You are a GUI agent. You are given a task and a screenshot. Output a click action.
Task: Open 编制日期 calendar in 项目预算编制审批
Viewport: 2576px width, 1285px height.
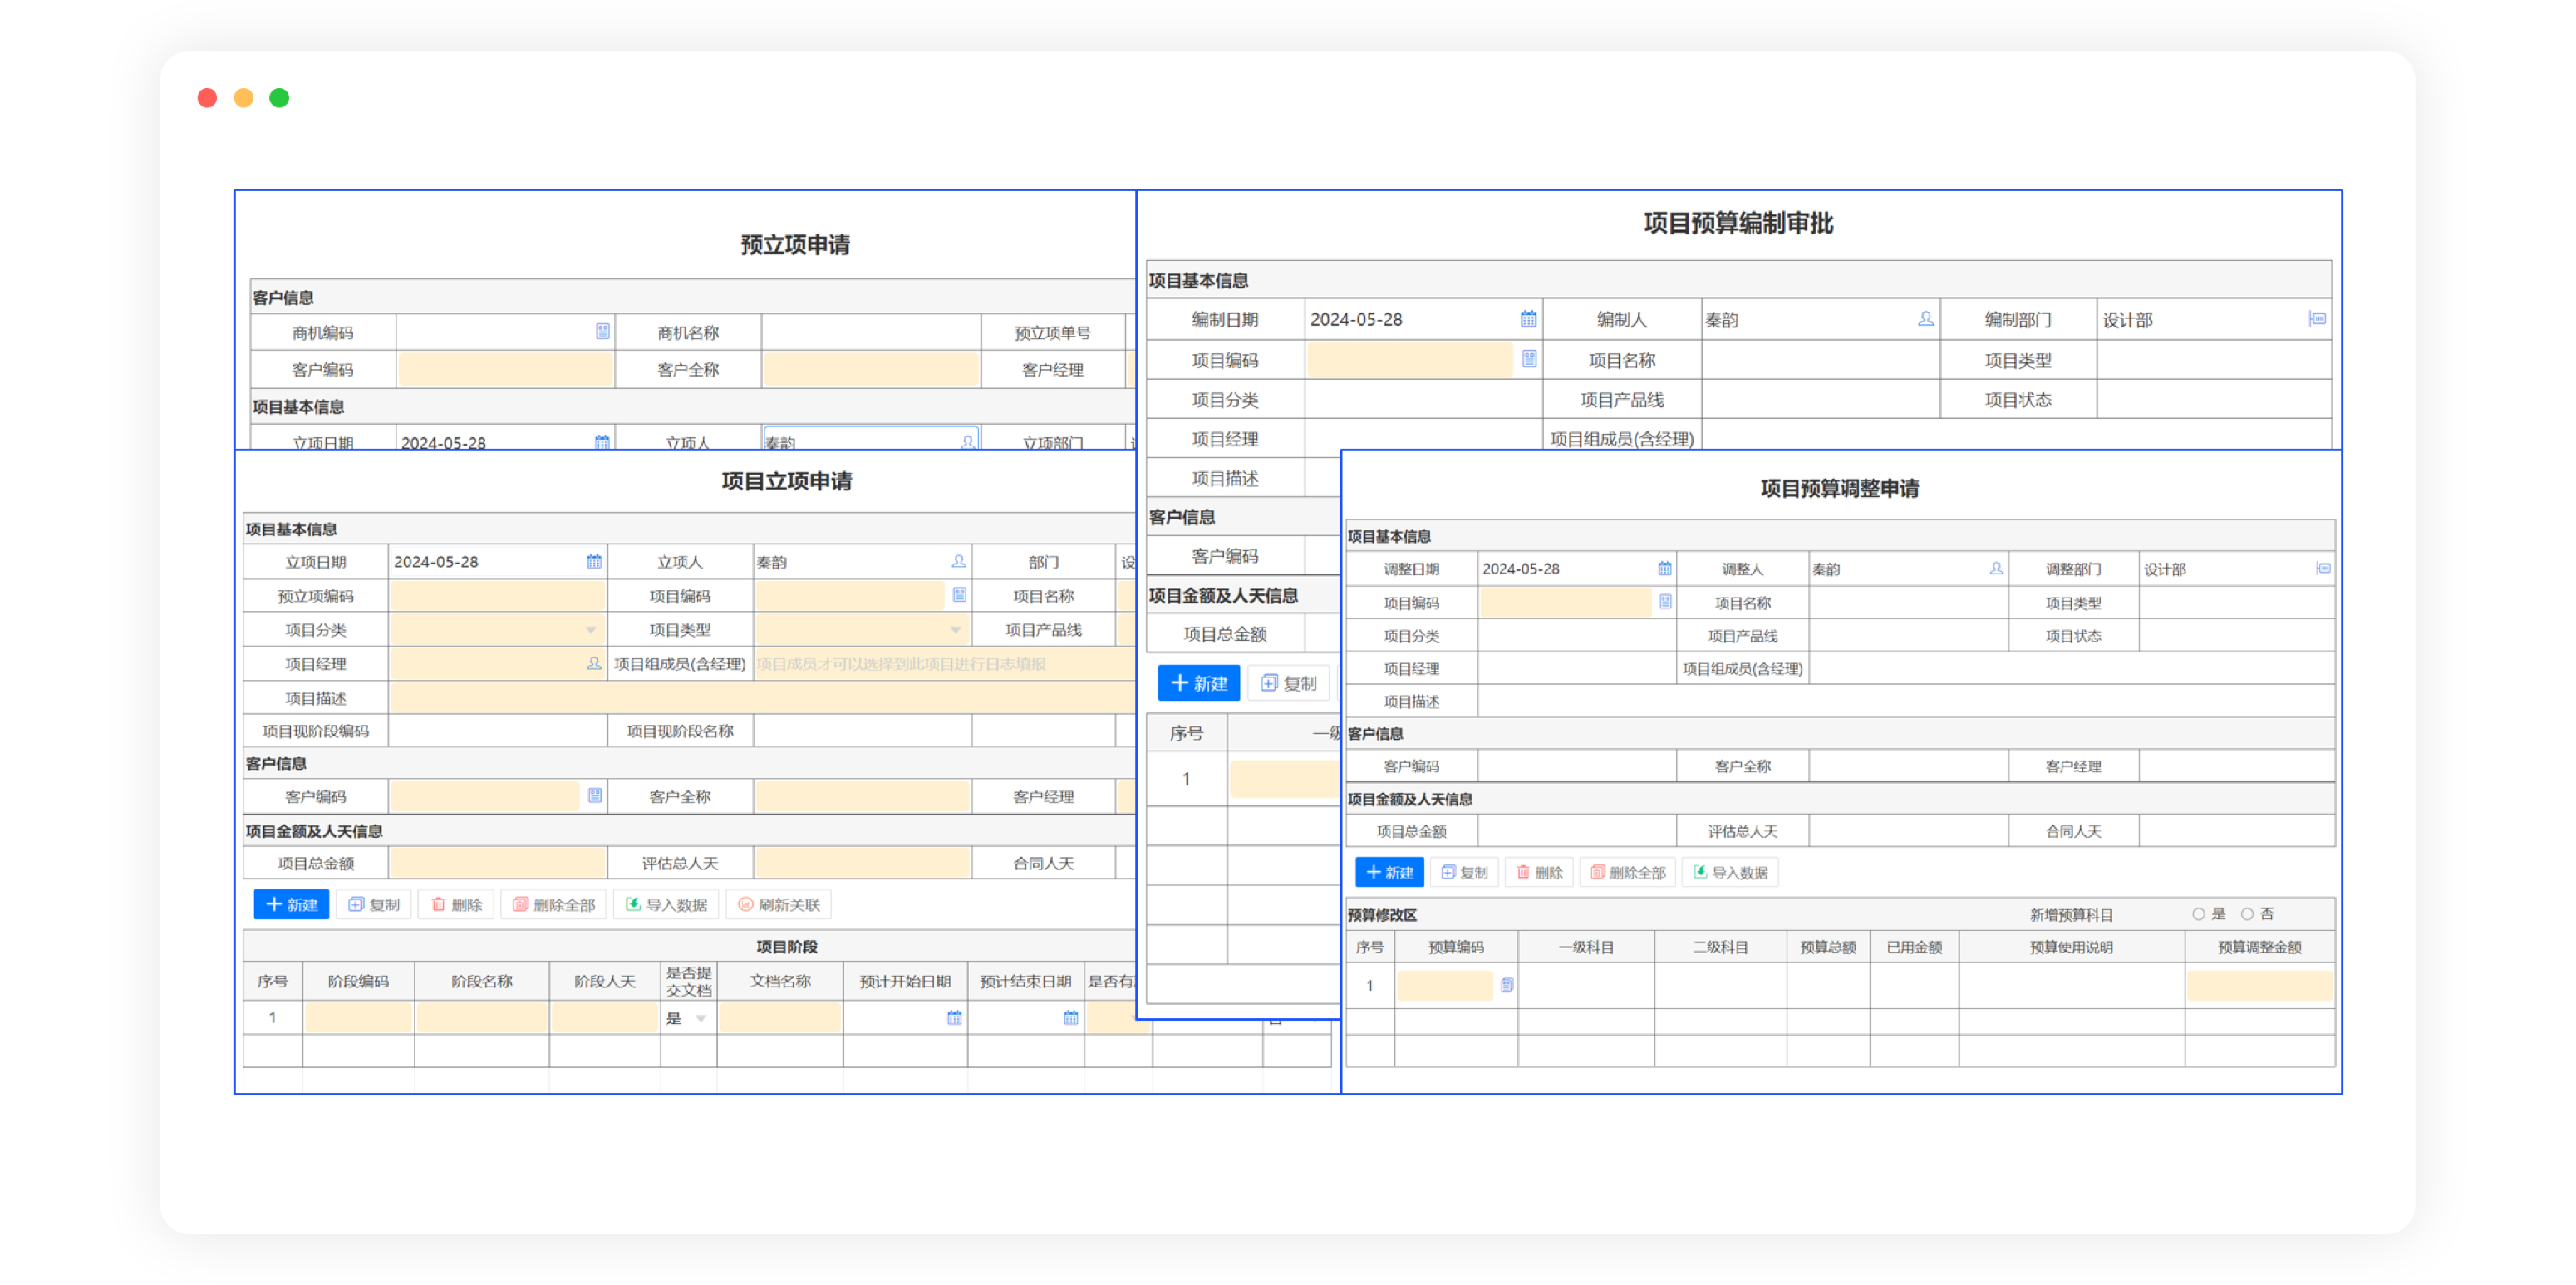click(1528, 319)
